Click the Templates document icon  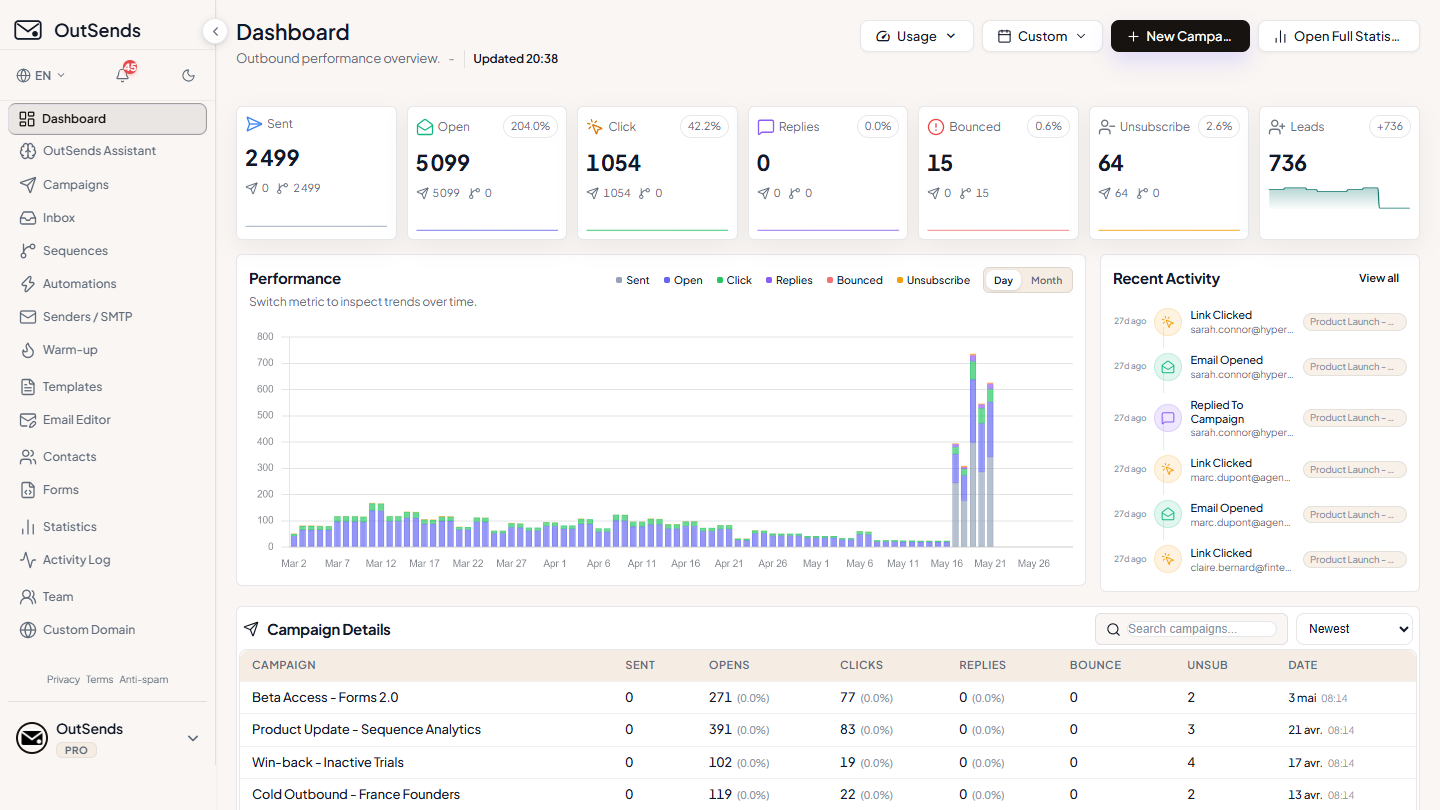pyautogui.click(x=28, y=387)
